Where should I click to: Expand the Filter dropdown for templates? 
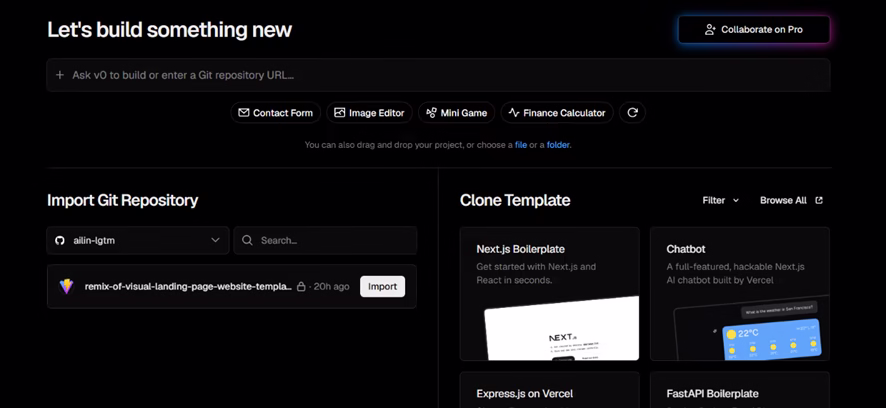coord(720,200)
